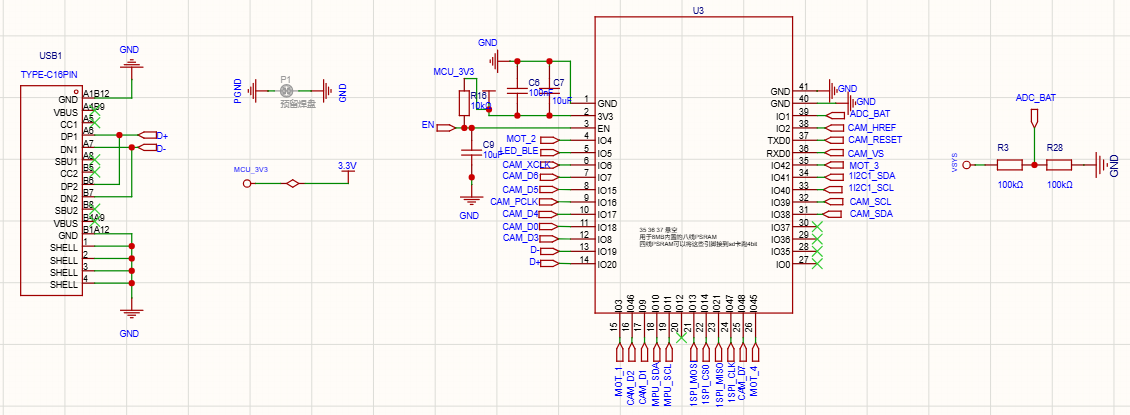Click the D- port at U3 pin 13
1130x415 pixels.
click(x=549, y=251)
